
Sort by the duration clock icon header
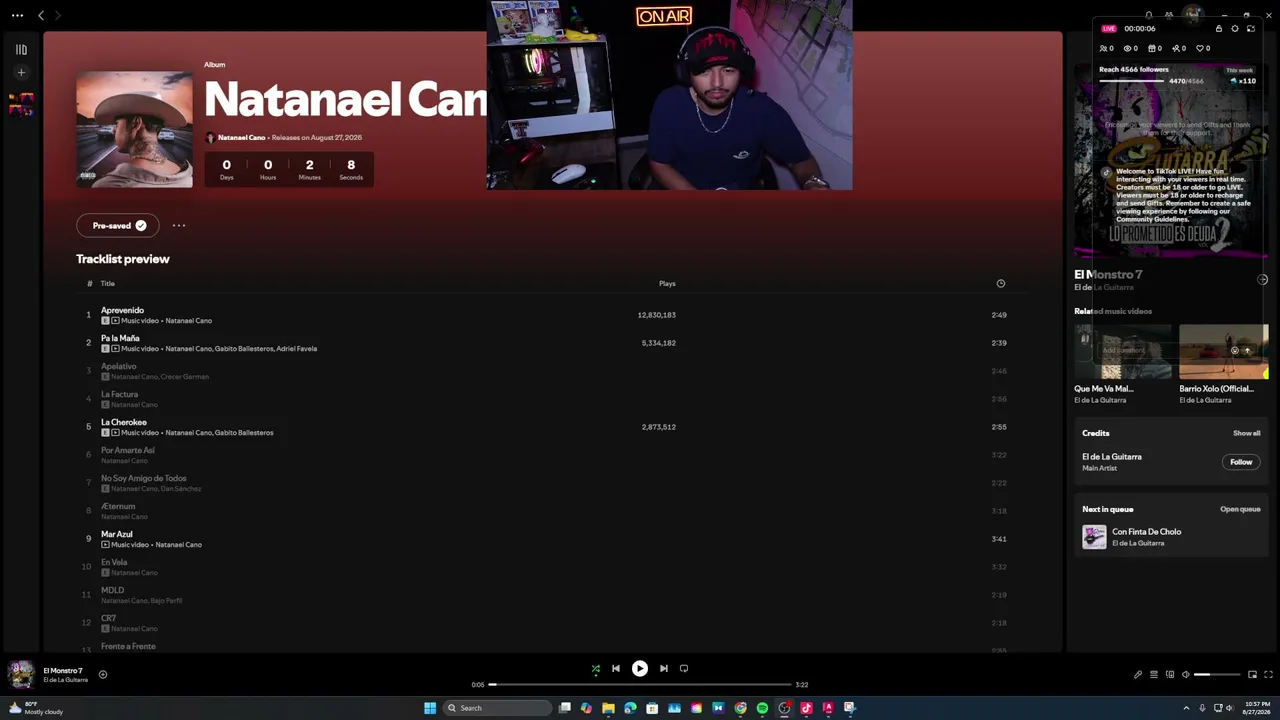tap(1000, 284)
